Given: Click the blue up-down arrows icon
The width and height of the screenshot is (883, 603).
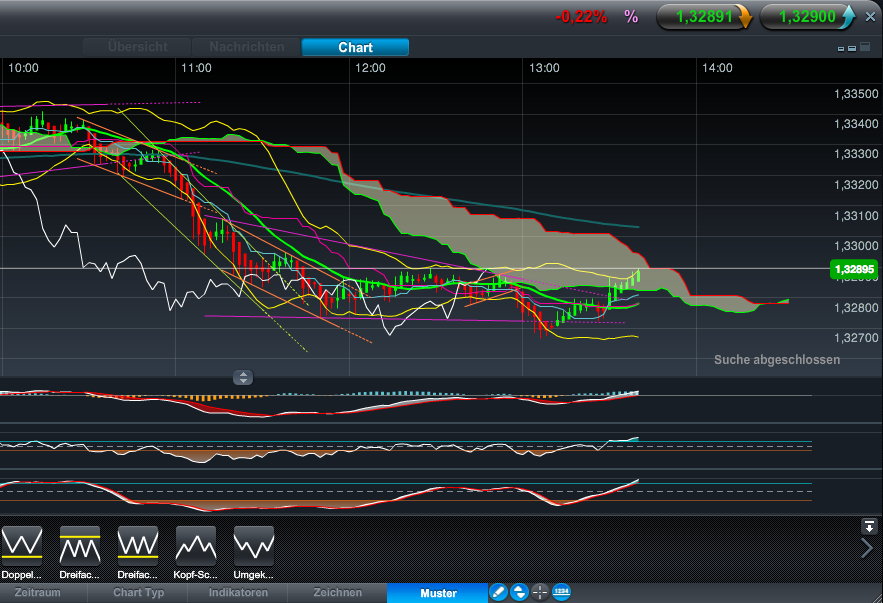Looking at the screenshot, I should (519, 592).
